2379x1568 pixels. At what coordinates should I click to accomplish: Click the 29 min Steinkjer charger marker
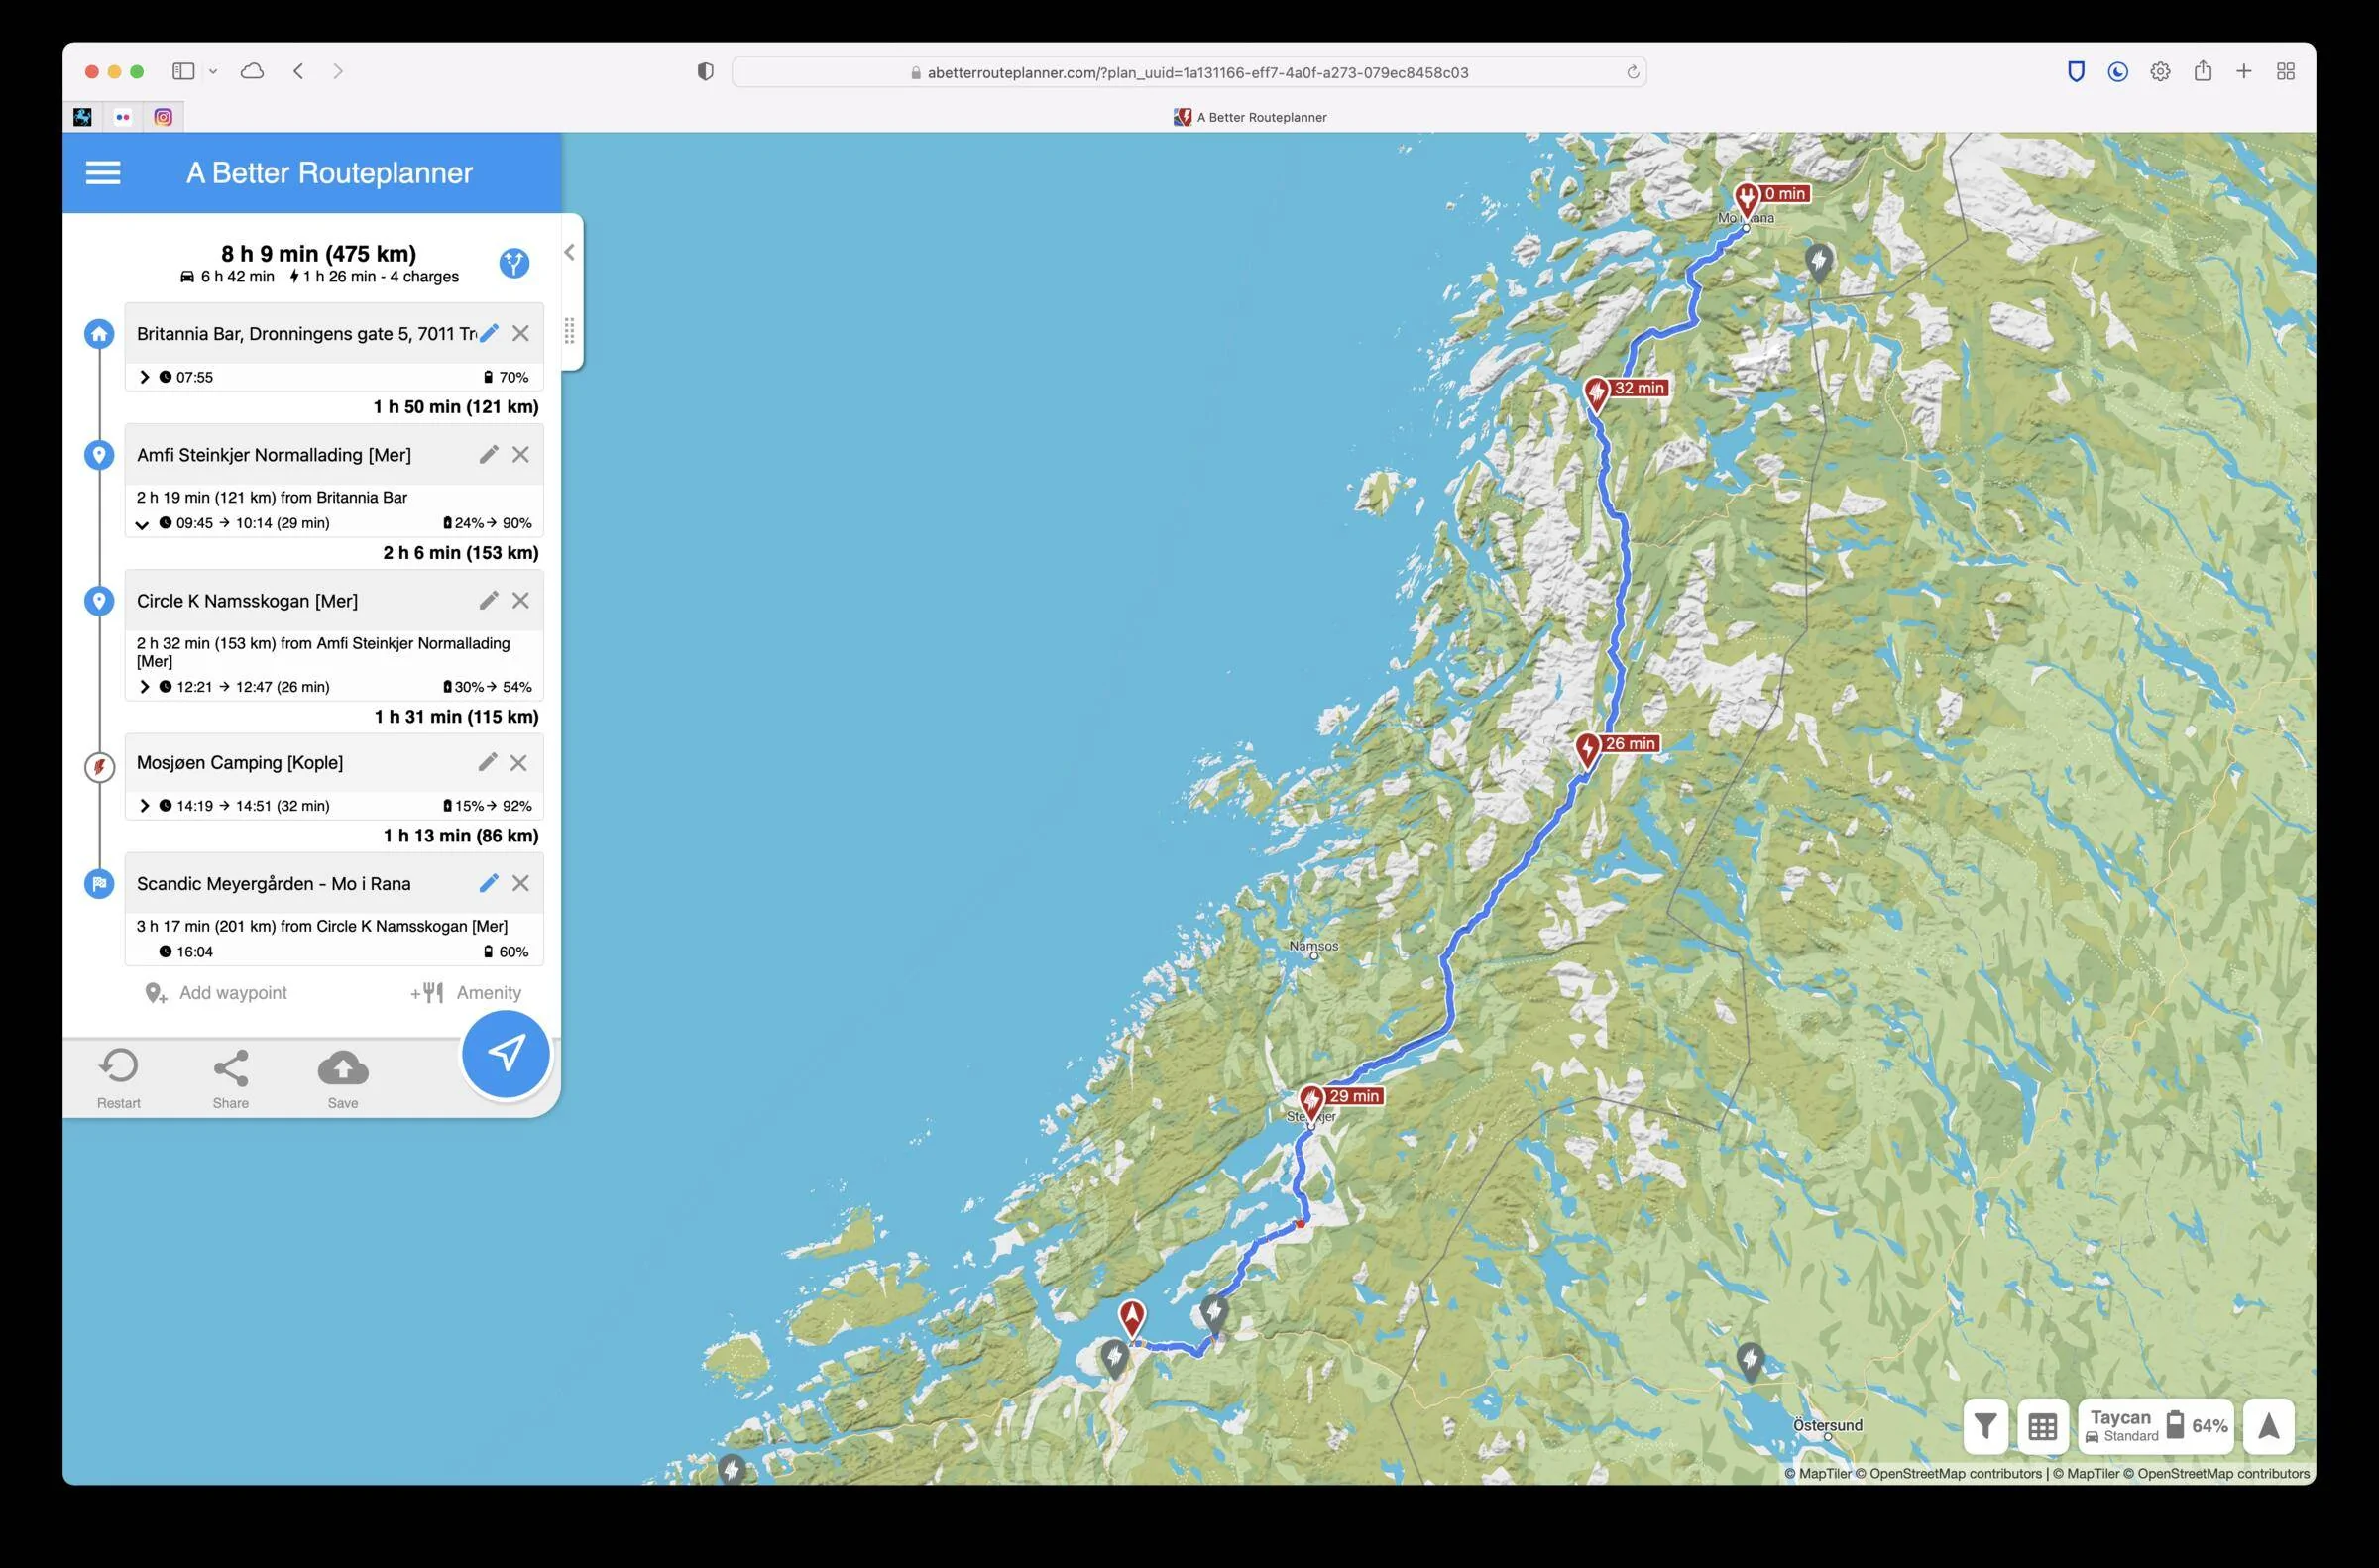[1312, 1102]
